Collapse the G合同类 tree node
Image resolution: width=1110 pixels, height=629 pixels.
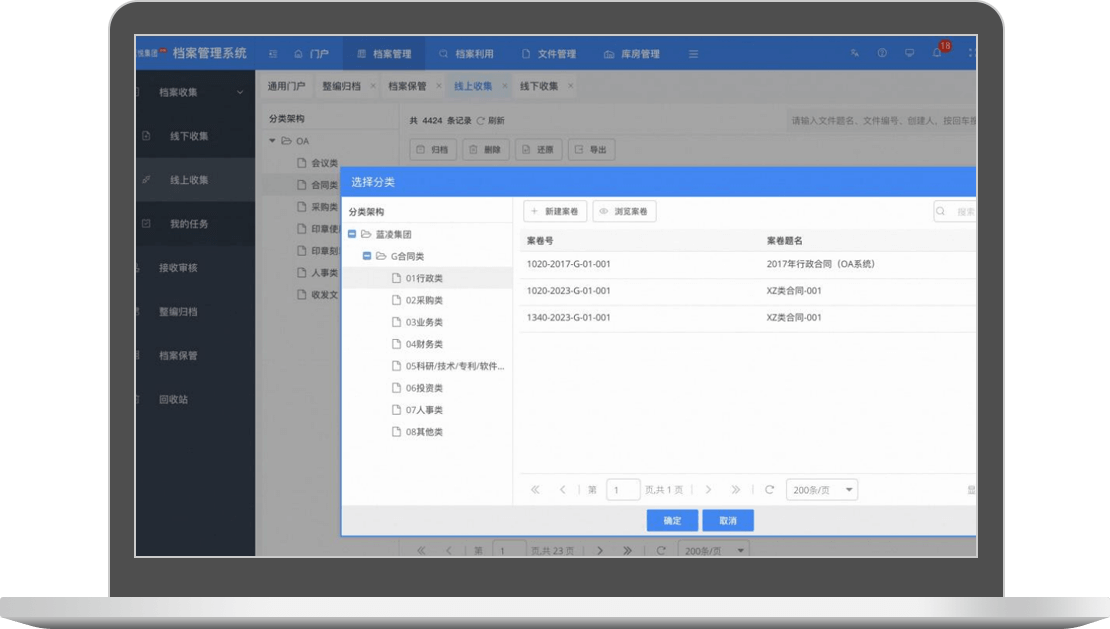click(367, 257)
